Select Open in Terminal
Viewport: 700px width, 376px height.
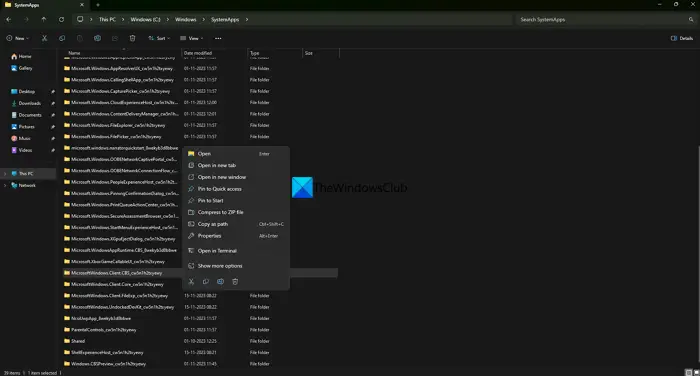coord(236,251)
